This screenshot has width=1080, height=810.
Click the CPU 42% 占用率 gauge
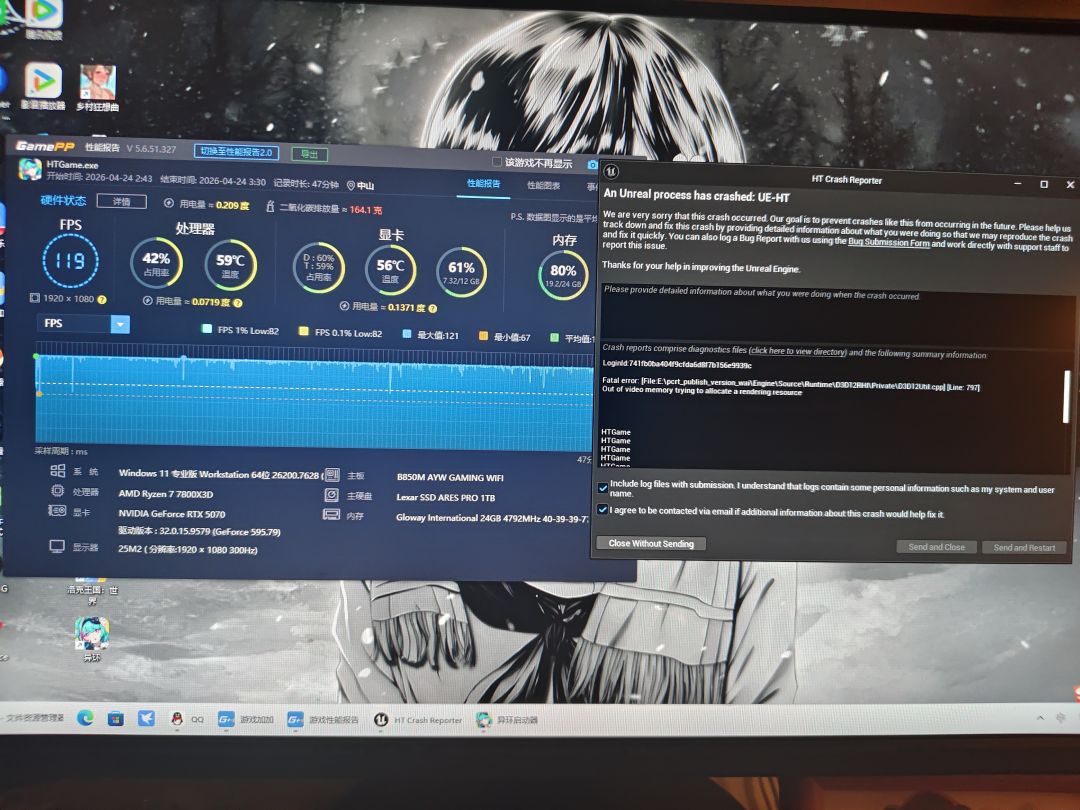(156, 264)
